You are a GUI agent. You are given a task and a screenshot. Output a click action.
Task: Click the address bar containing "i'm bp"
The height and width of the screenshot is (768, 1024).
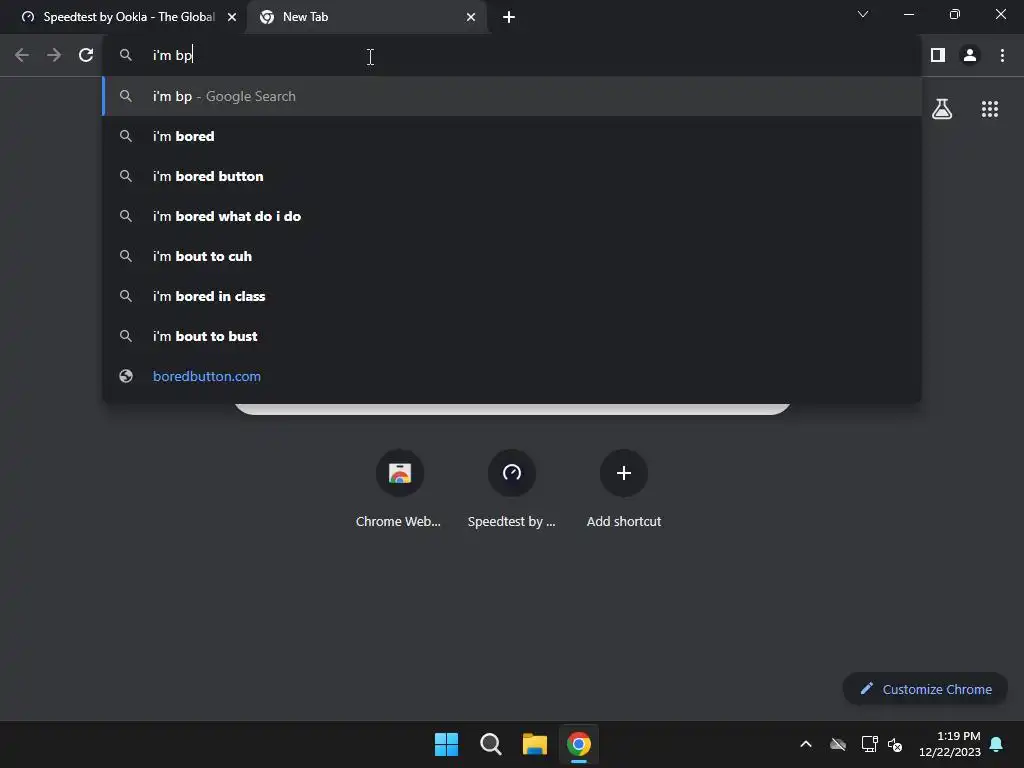click(x=512, y=55)
